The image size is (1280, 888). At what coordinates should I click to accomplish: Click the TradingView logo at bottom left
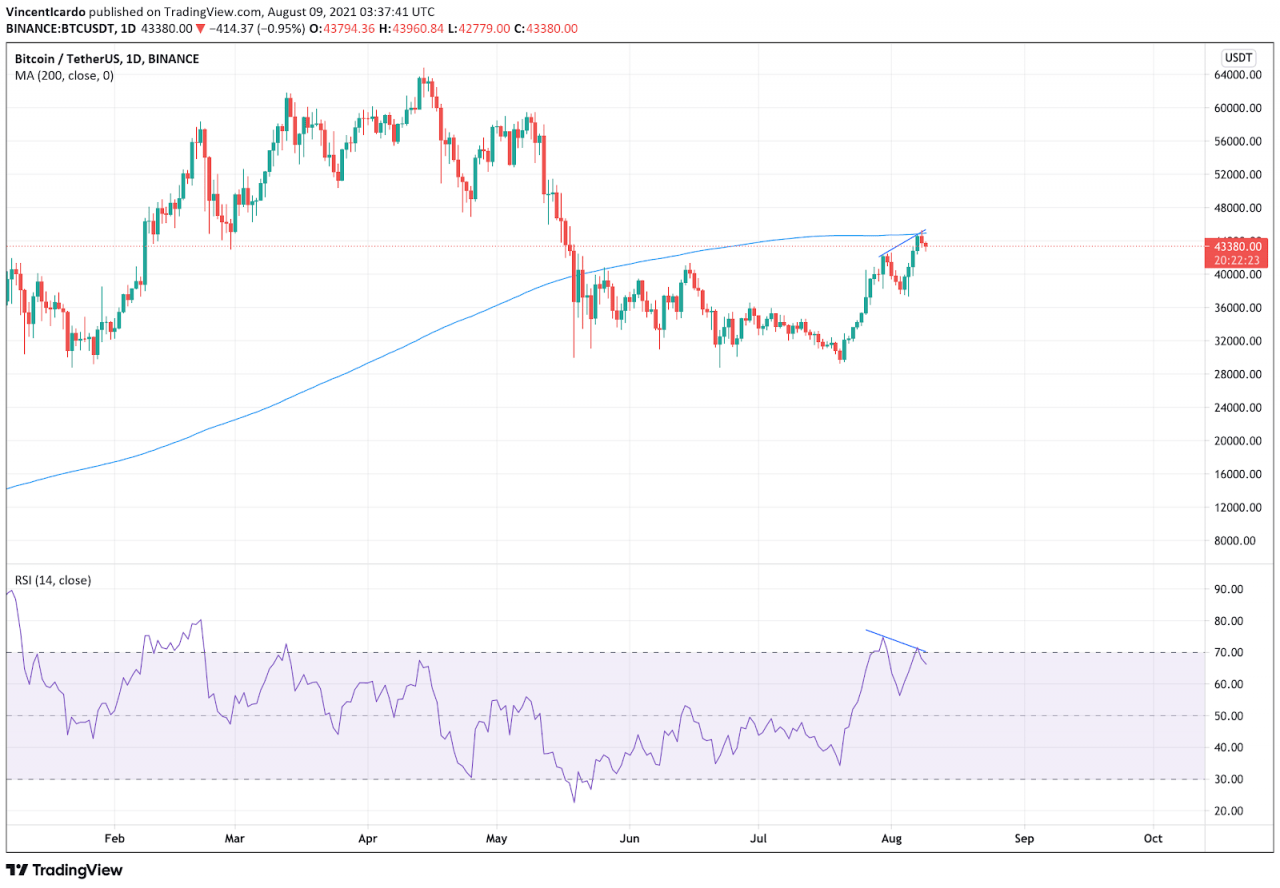coord(65,870)
